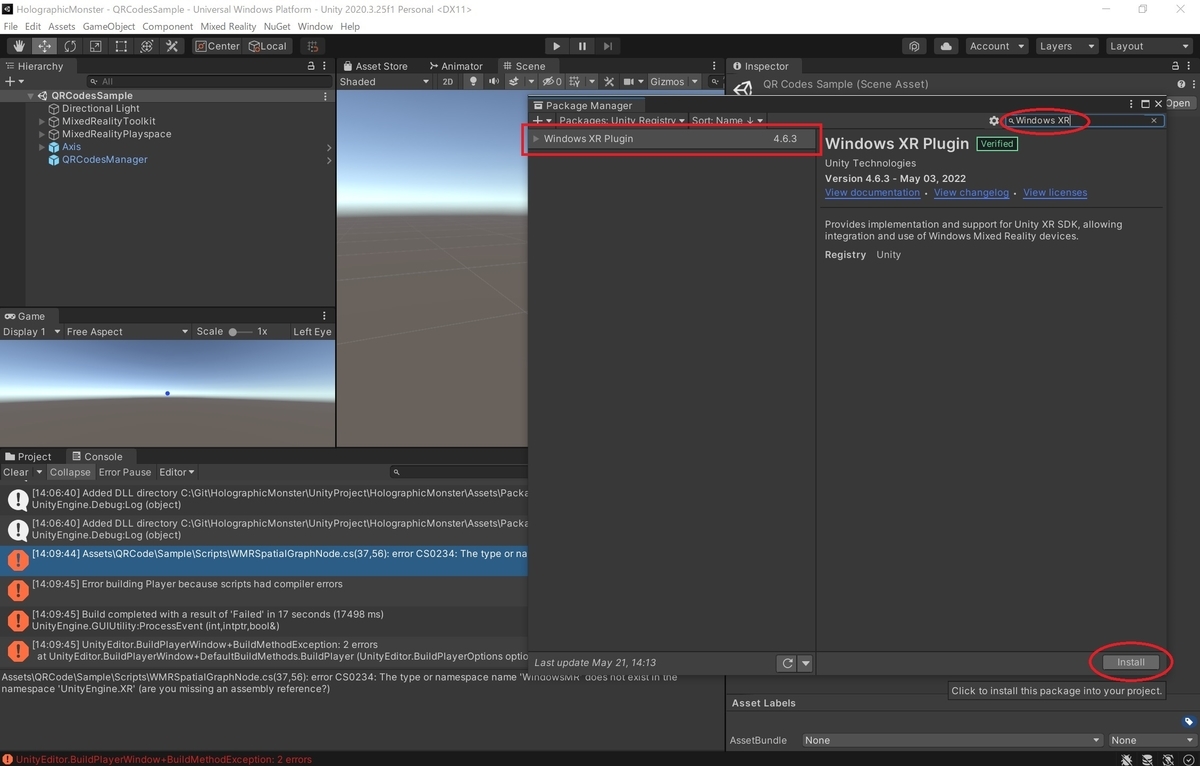The width and height of the screenshot is (1200, 766).
Task: Select the Rotate tool
Action: coord(70,46)
